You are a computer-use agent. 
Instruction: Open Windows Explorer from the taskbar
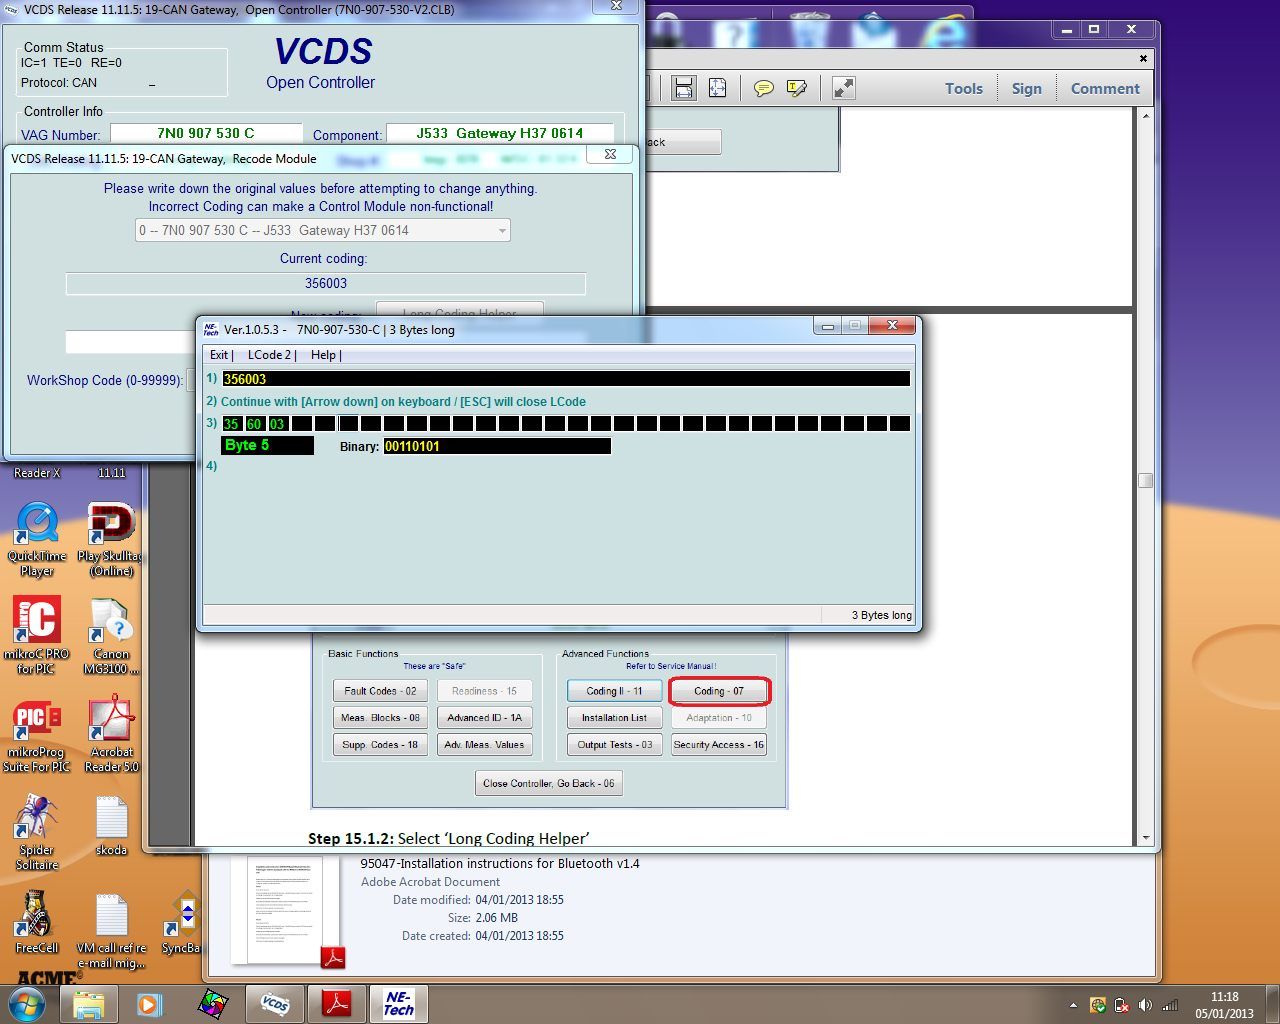(89, 1004)
